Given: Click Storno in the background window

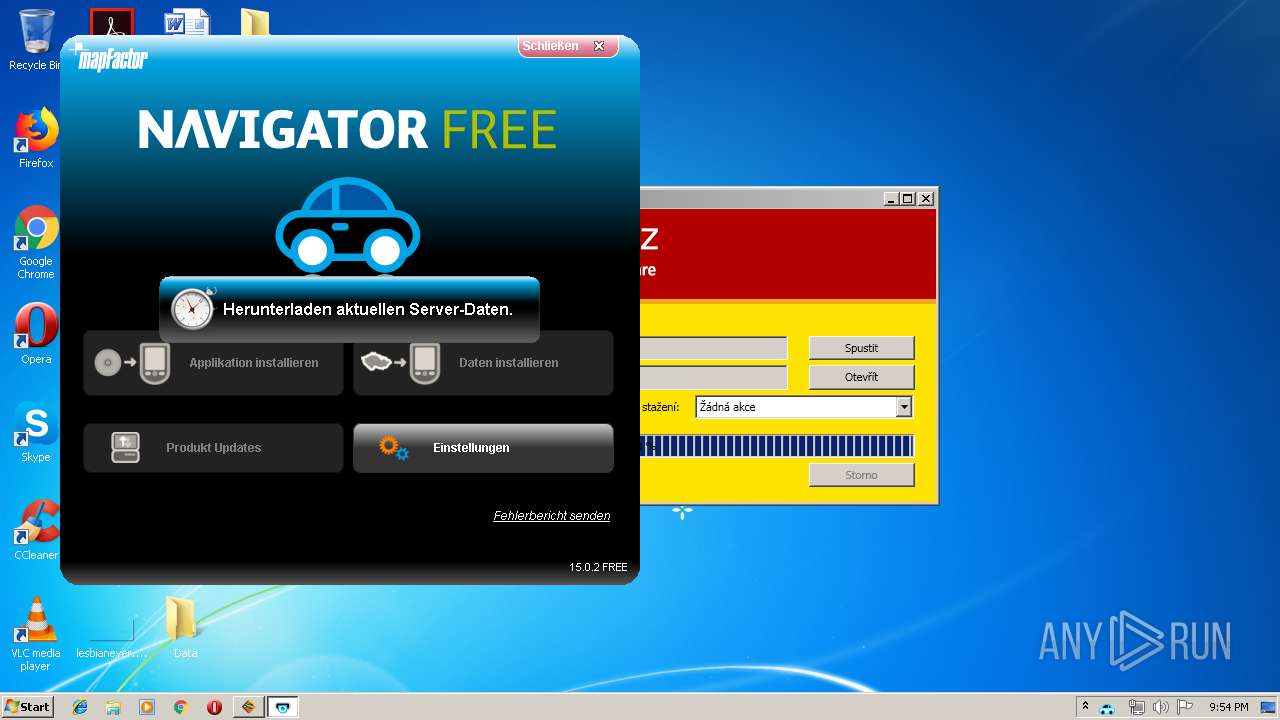Looking at the screenshot, I should pyautogui.click(x=861, y=475).
